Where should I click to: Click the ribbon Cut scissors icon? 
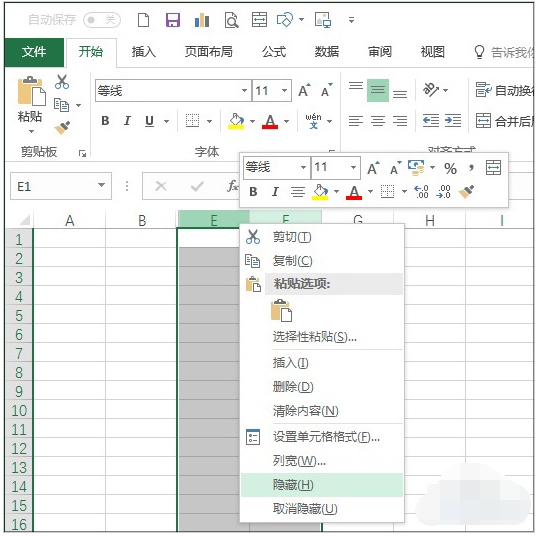[62, 82]
